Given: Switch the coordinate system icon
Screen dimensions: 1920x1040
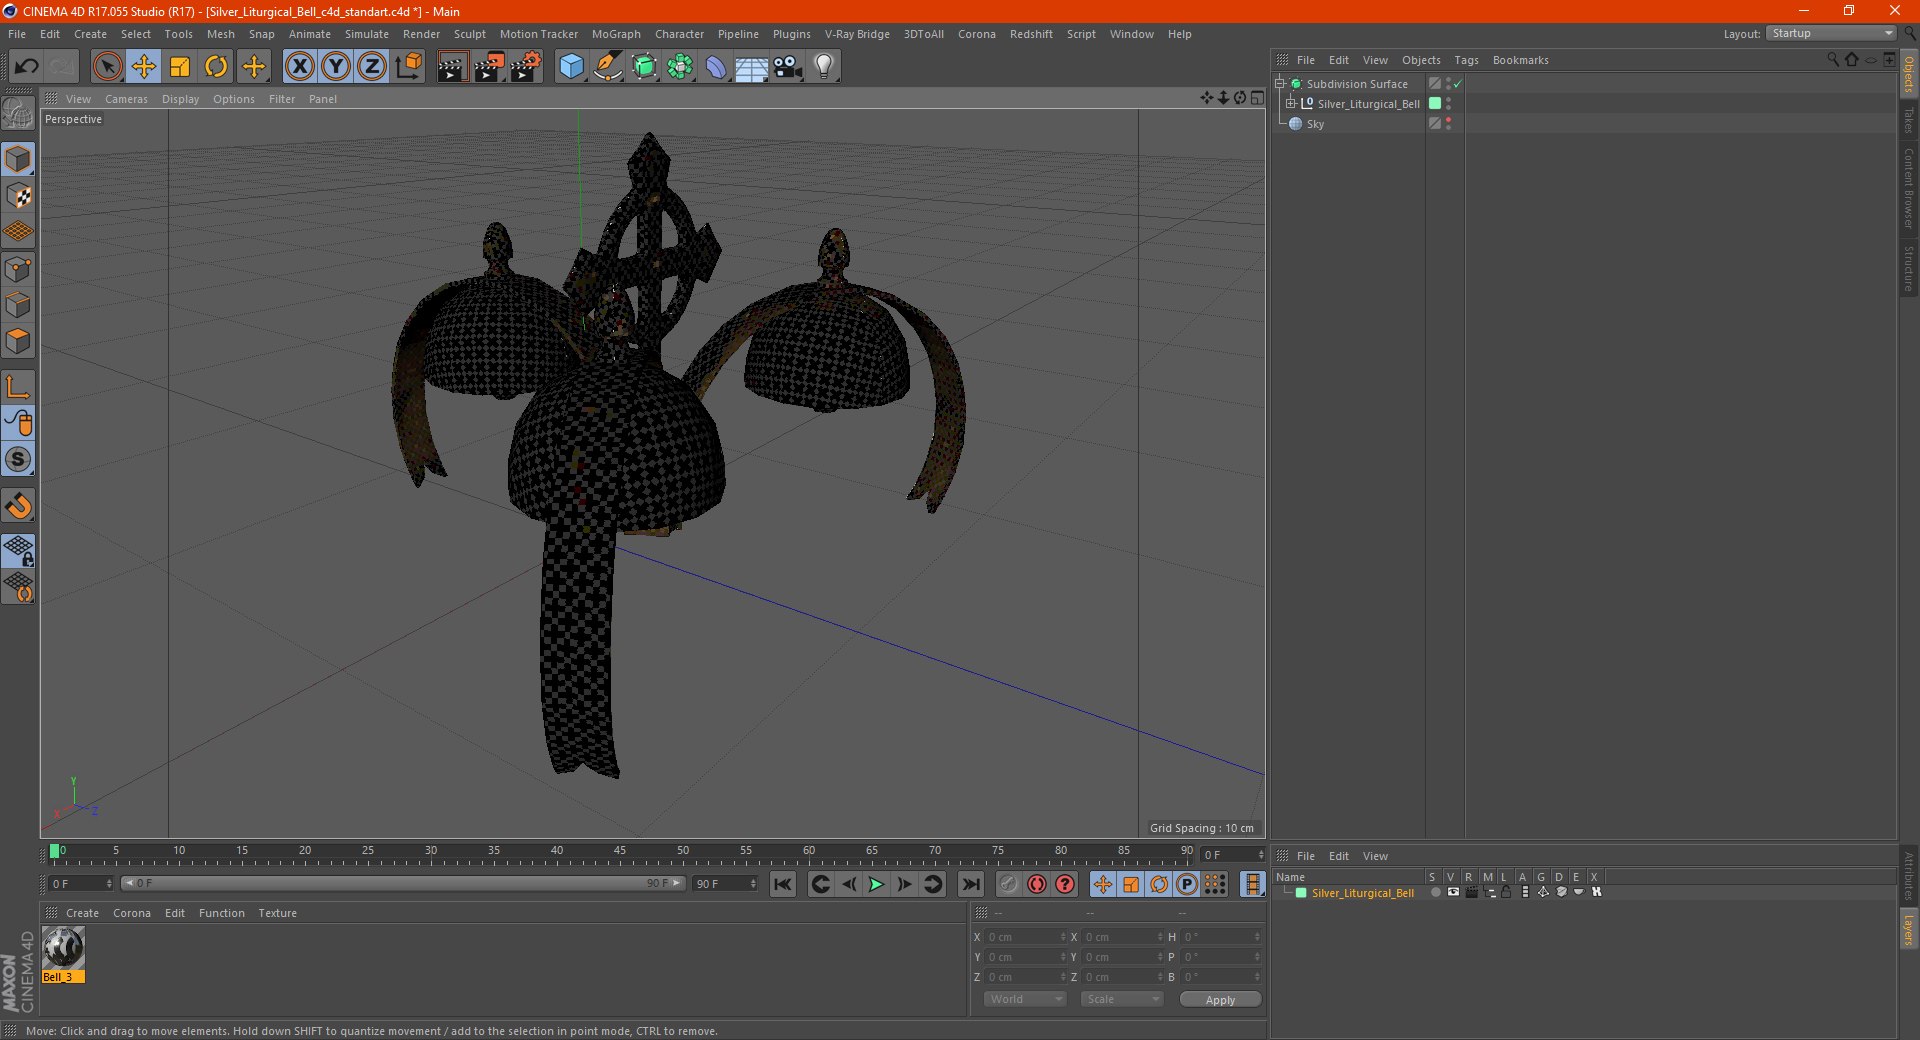Looking at the screenshot, I should (x=409, y=67).
